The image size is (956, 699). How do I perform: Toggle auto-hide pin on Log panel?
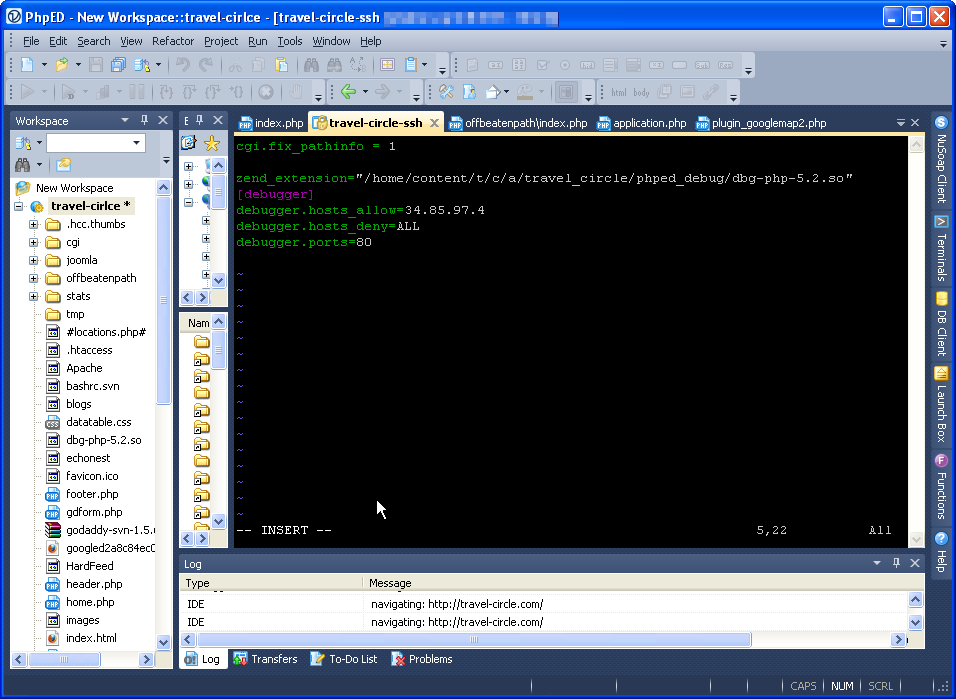coord(895,564)
